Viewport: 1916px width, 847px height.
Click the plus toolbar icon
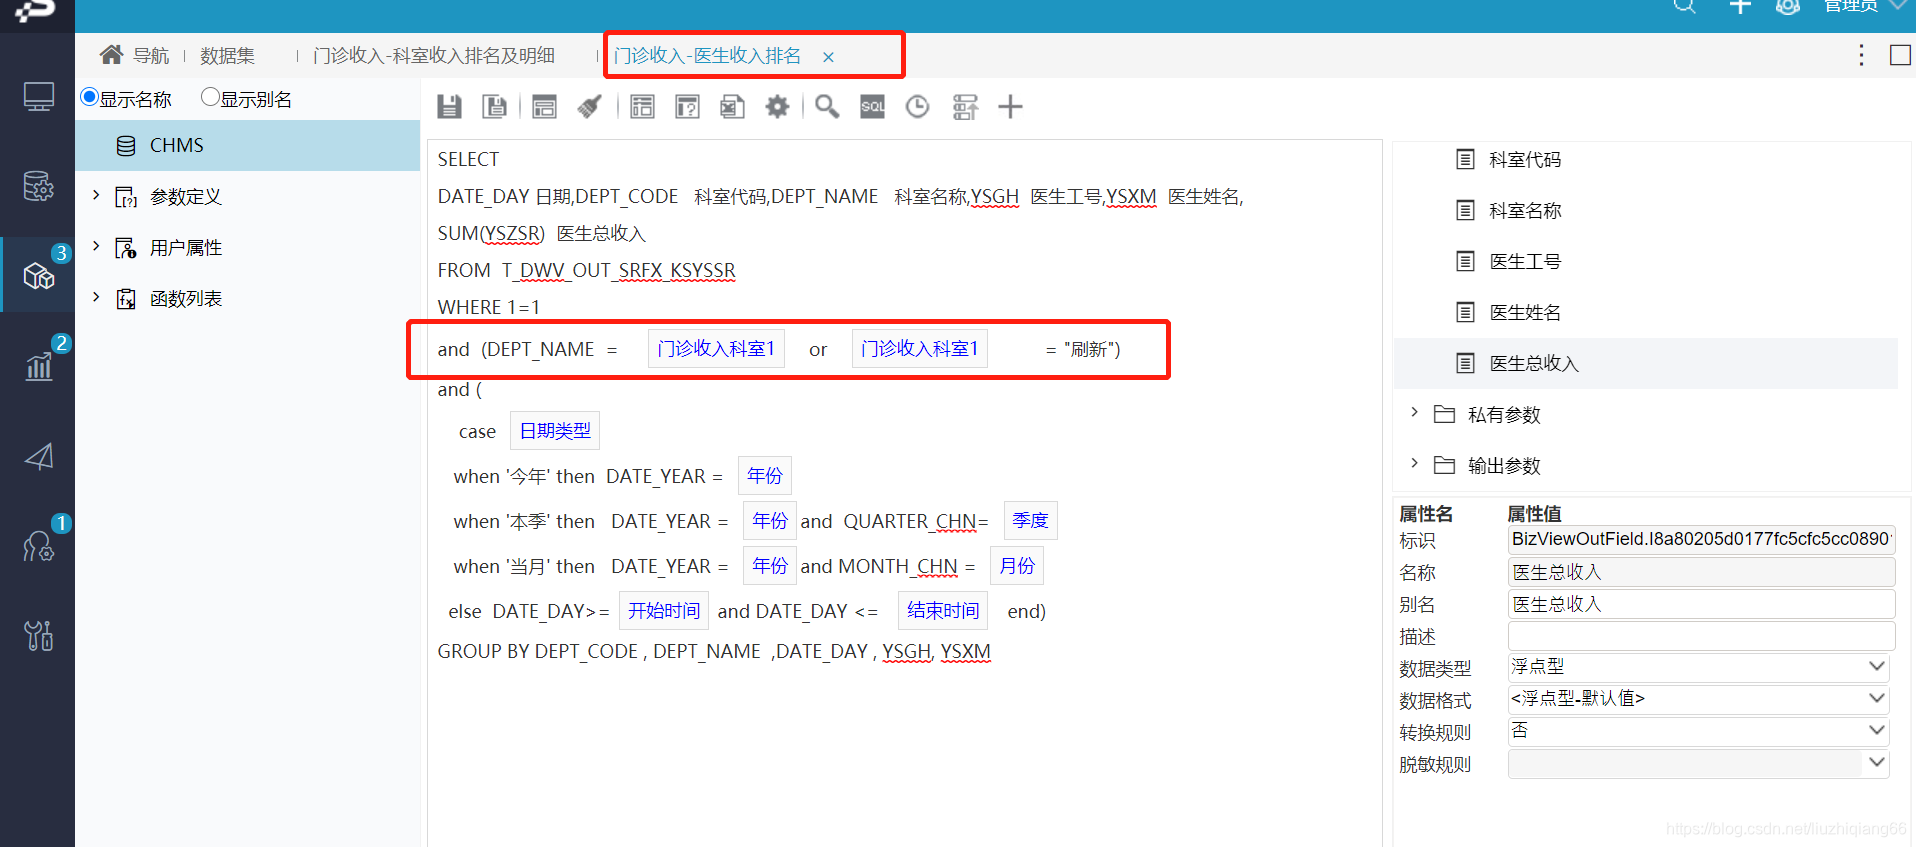(1011, 107)
